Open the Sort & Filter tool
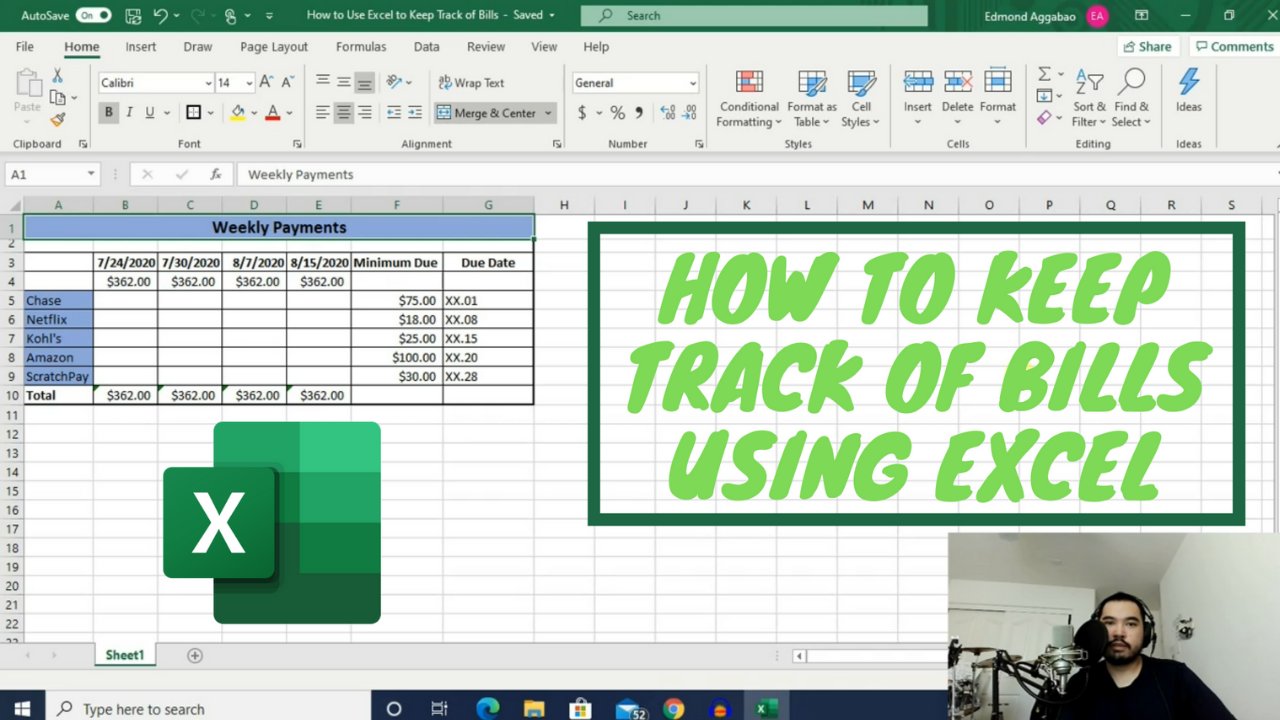 1089,97
